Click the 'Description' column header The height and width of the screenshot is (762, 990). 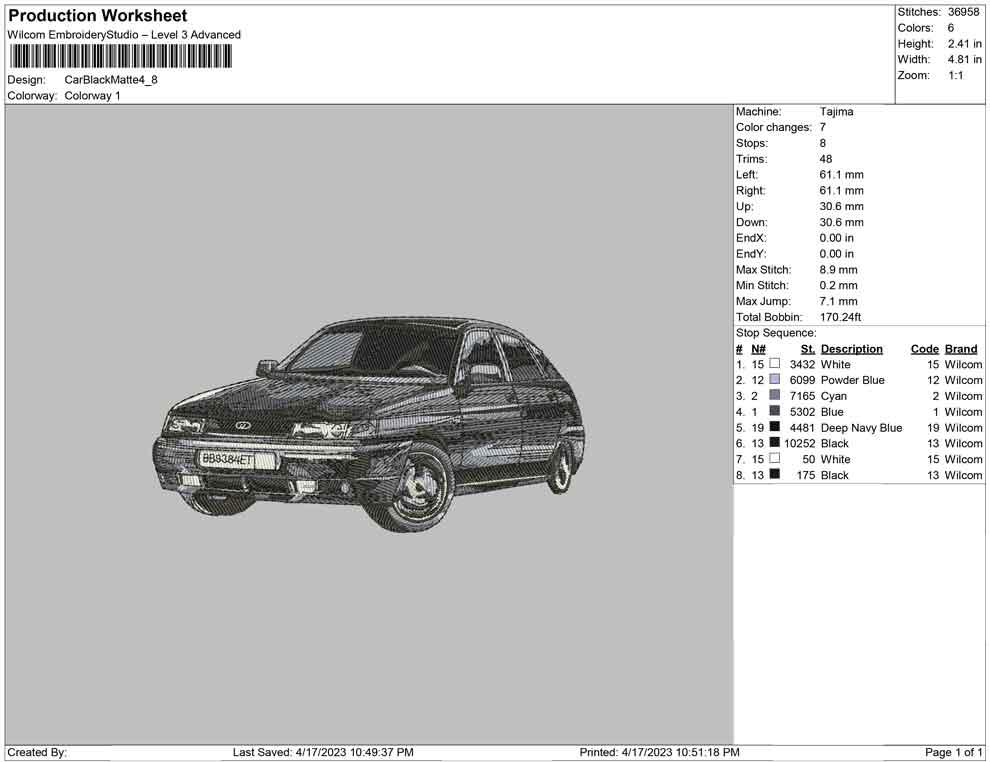(x=852, y=348)
